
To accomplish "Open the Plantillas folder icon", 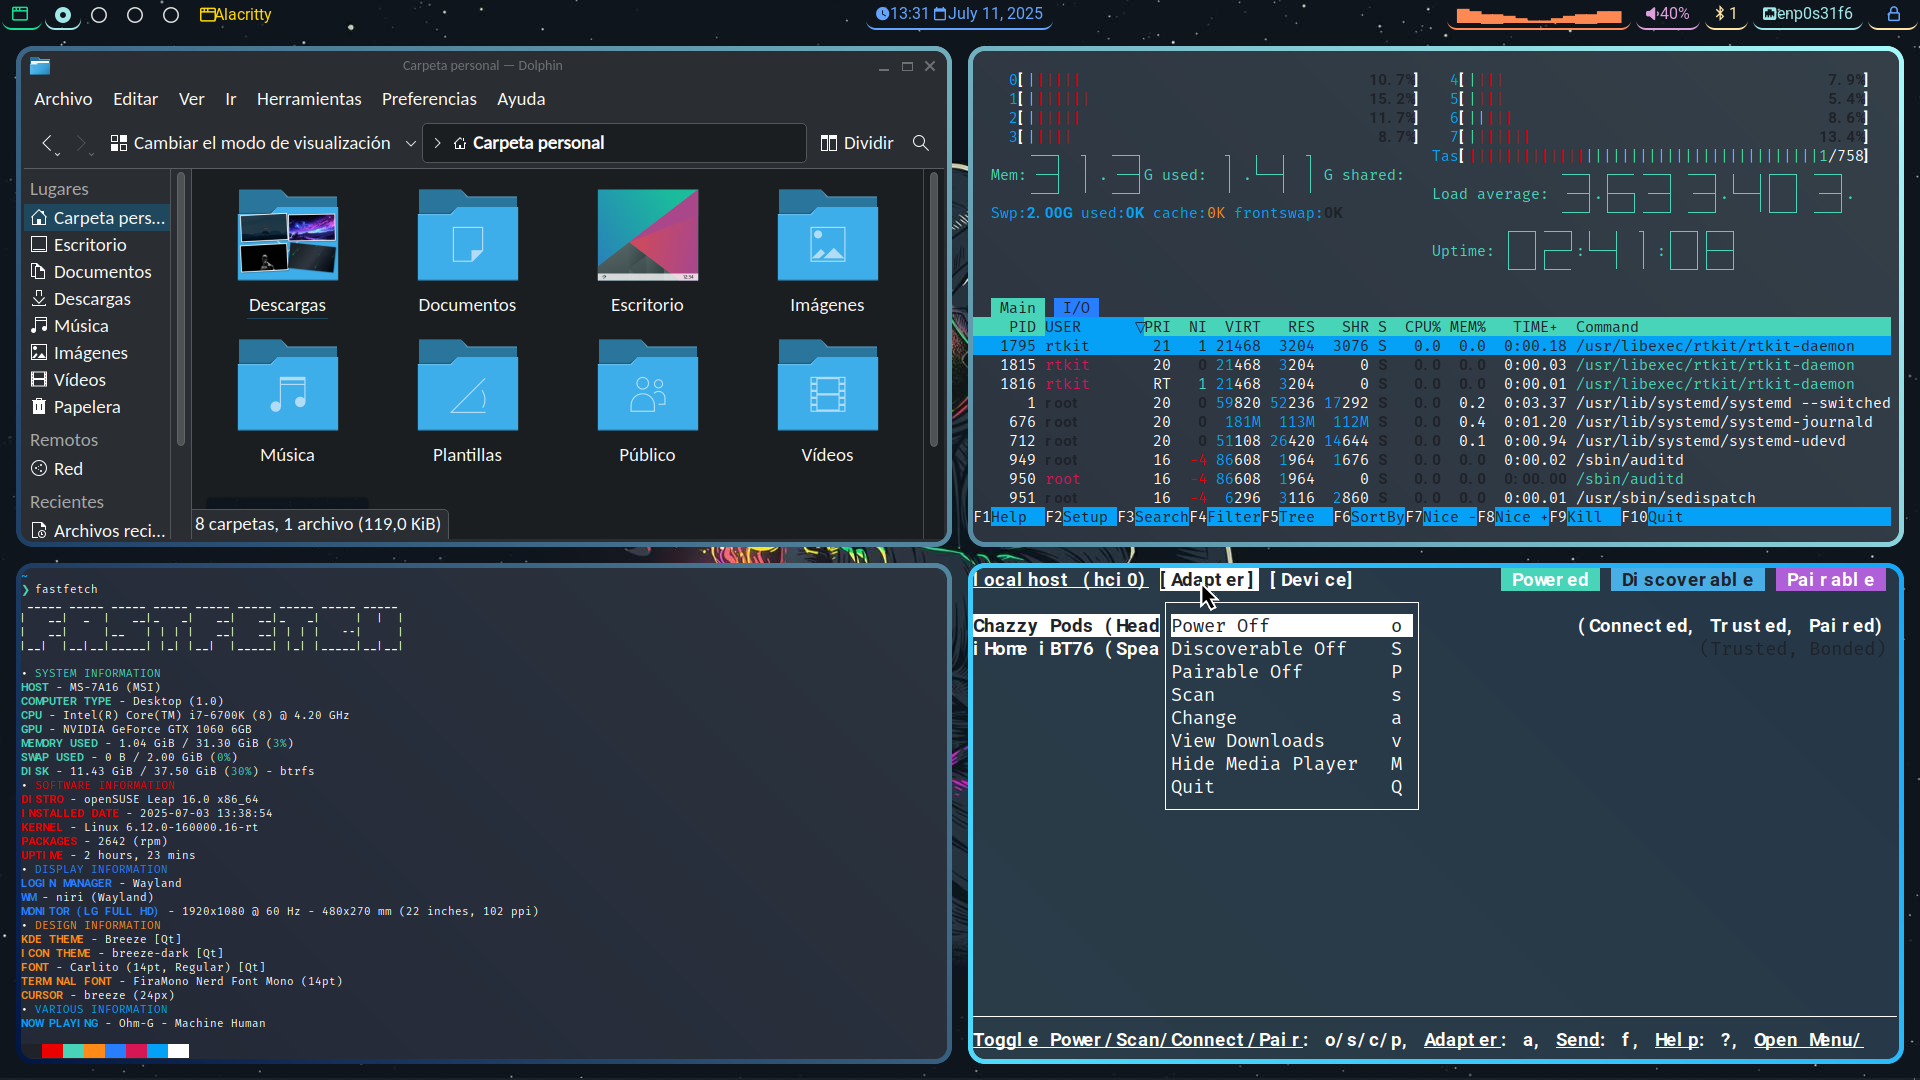I will click(468, 385).
